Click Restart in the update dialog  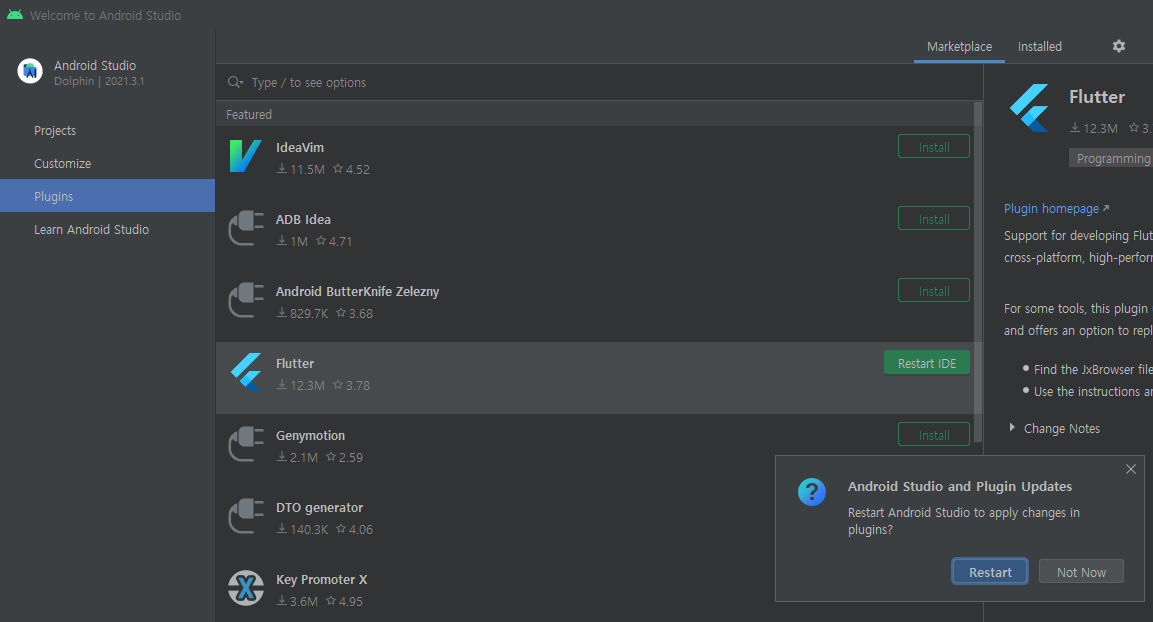990,572
